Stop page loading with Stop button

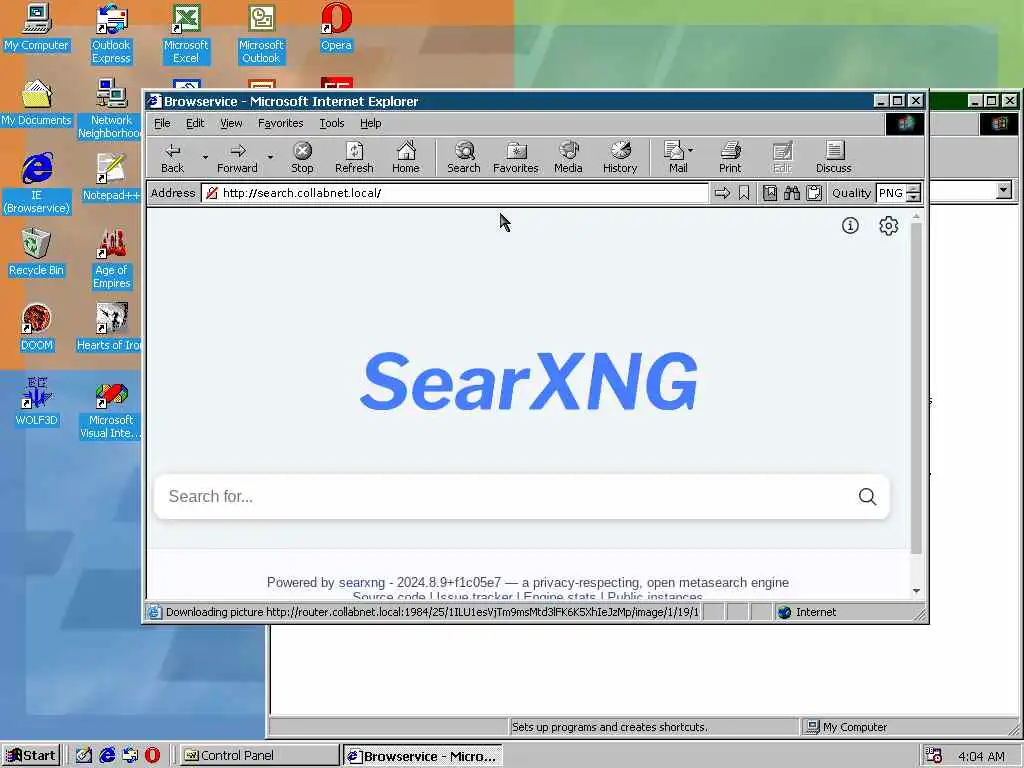pyautogui.click(x=302, y=157)
